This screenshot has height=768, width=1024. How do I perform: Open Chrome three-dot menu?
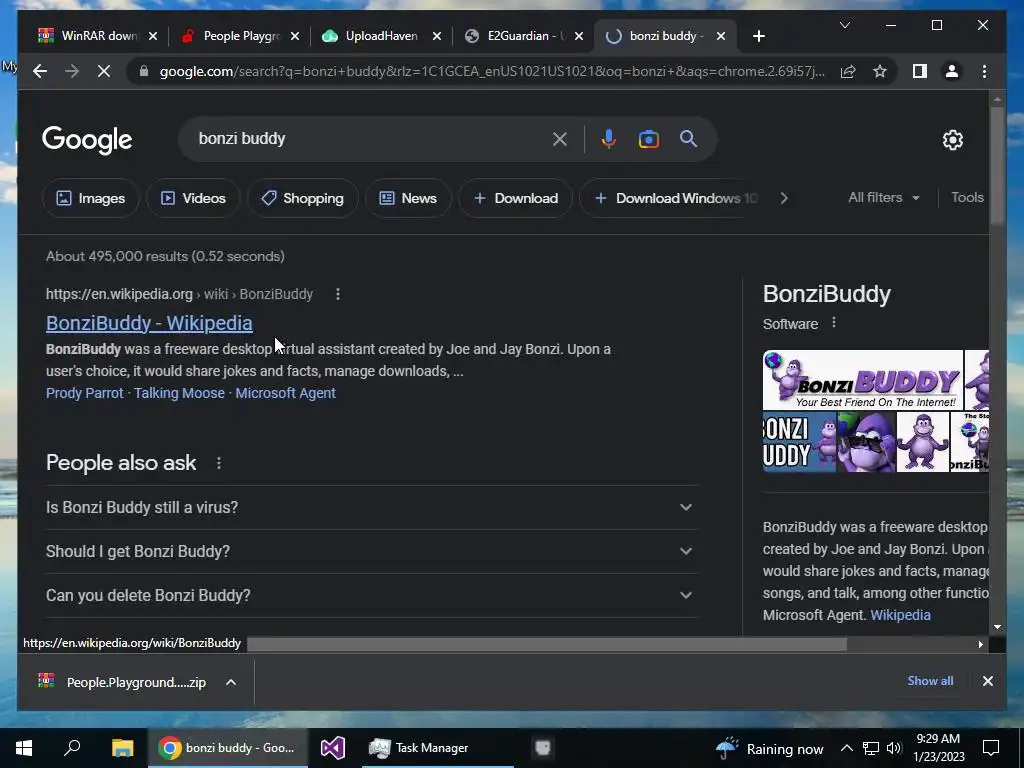[984, 71]
